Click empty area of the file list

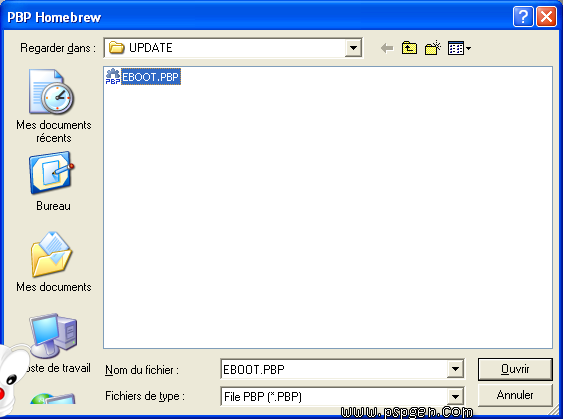pos(327,215)
